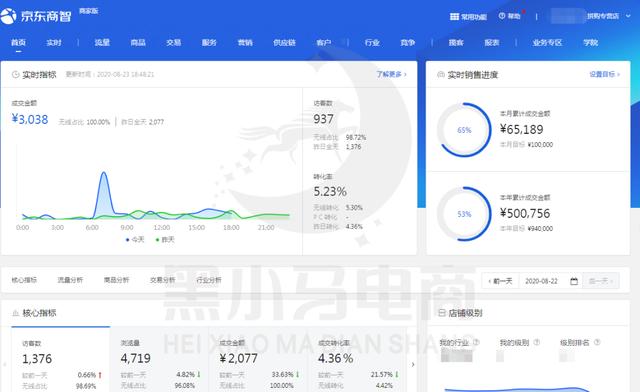Show next metrics with right carousel arrow
The height and width of the screenshot is (392, 640).
pos(413,364)
